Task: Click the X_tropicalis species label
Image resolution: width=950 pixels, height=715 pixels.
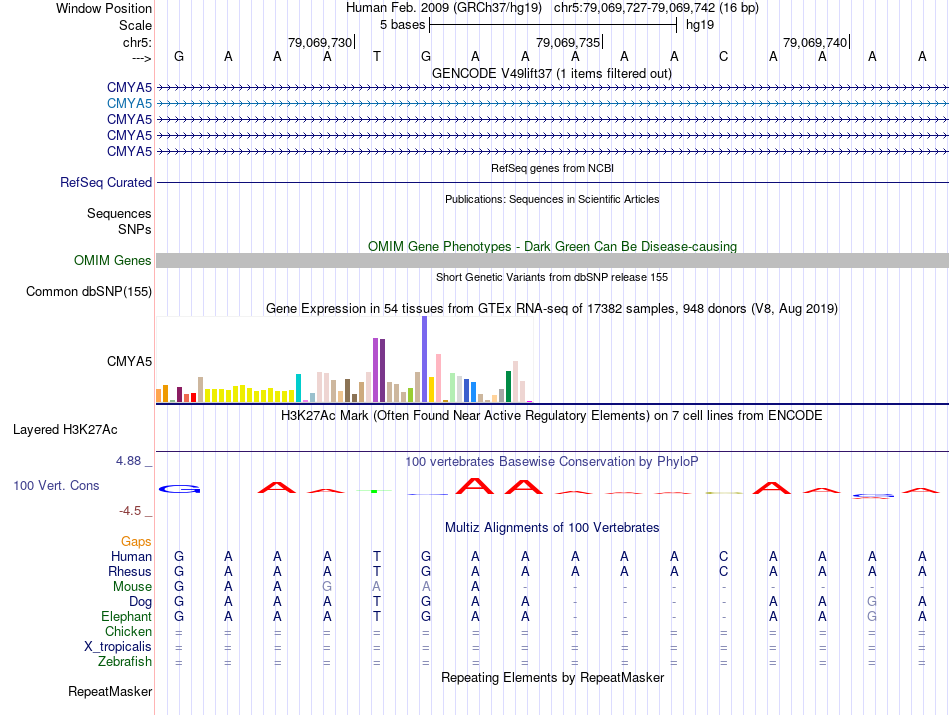Action: click(118, 647)
